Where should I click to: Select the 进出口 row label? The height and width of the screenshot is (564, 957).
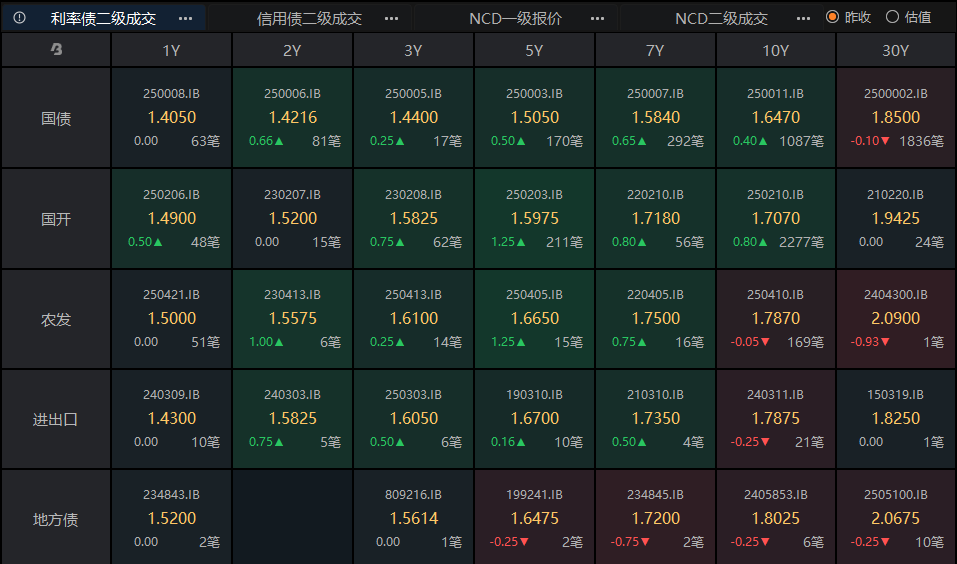coord(56,419)
